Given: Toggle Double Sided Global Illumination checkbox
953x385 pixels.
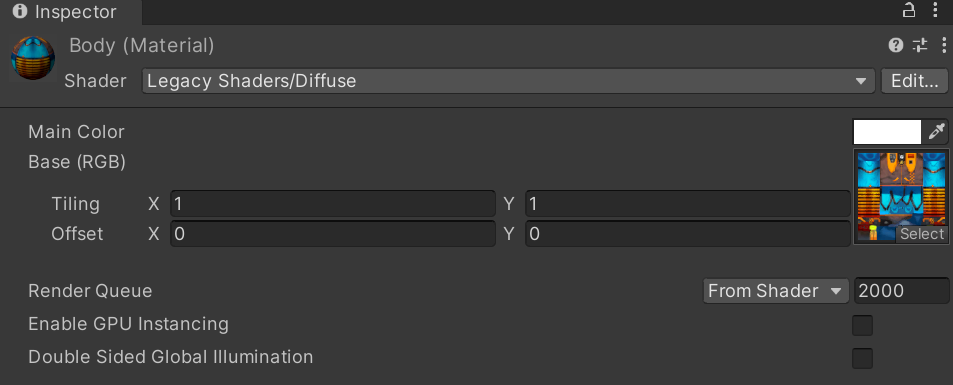Looking at the screenshot, I should (862, 358).
